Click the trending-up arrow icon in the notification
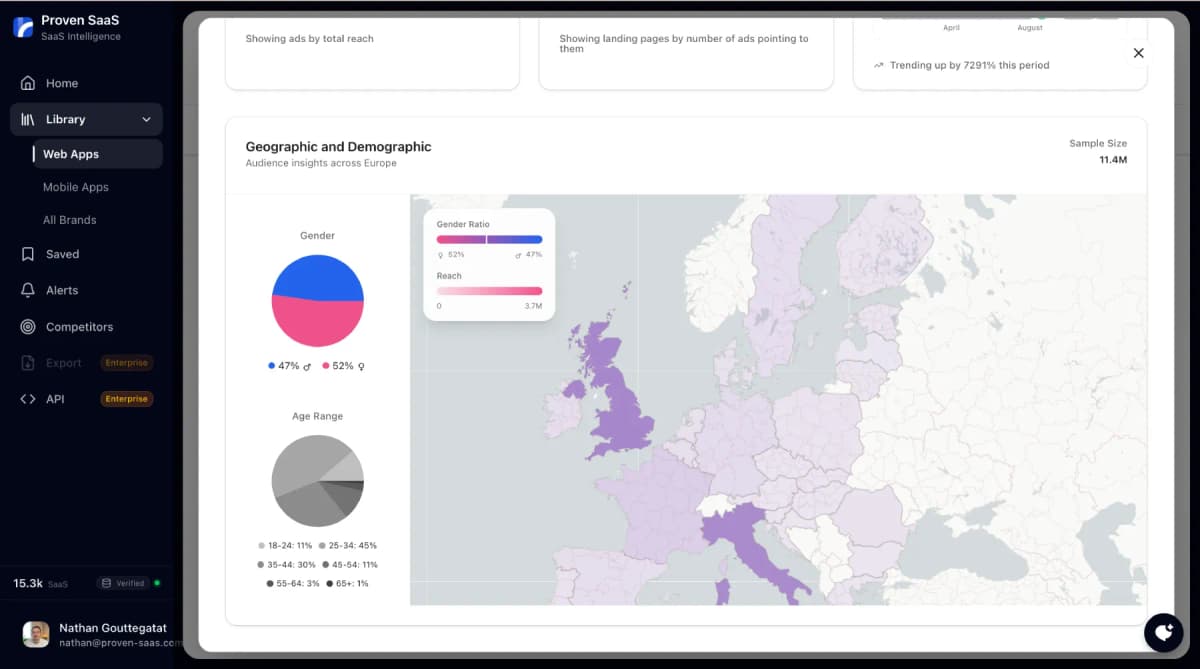Image resolution: width=1200 pixels, height=669 pixels. pos(879,64)
